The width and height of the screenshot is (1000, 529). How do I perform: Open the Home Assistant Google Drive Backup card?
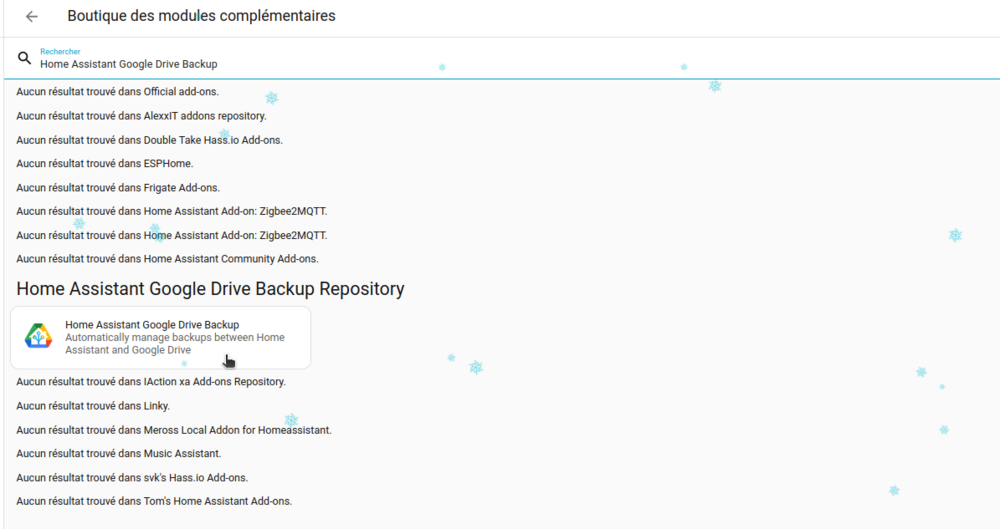tap(161, 338)
